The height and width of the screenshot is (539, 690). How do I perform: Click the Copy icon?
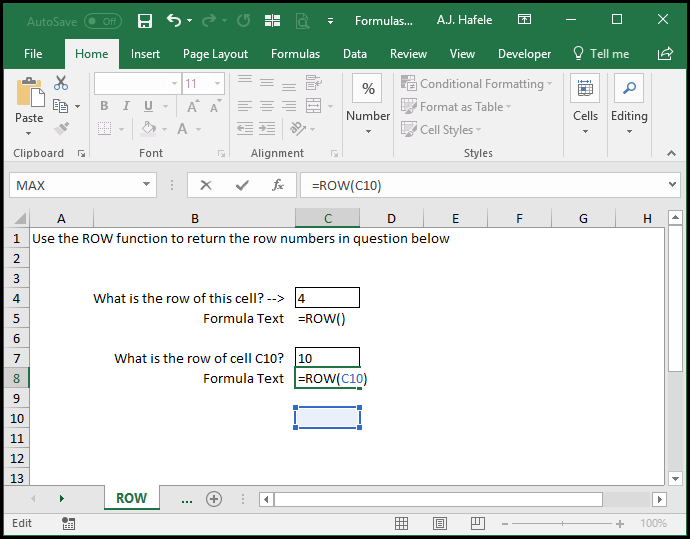coord(60,106)
